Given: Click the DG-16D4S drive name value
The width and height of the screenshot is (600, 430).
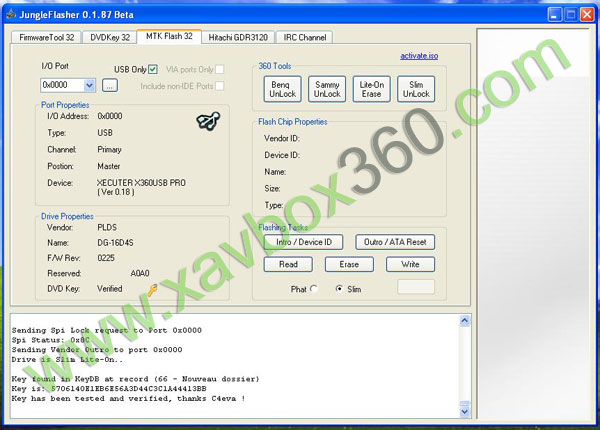Looking at the screenshot, I should pos(116,243).
